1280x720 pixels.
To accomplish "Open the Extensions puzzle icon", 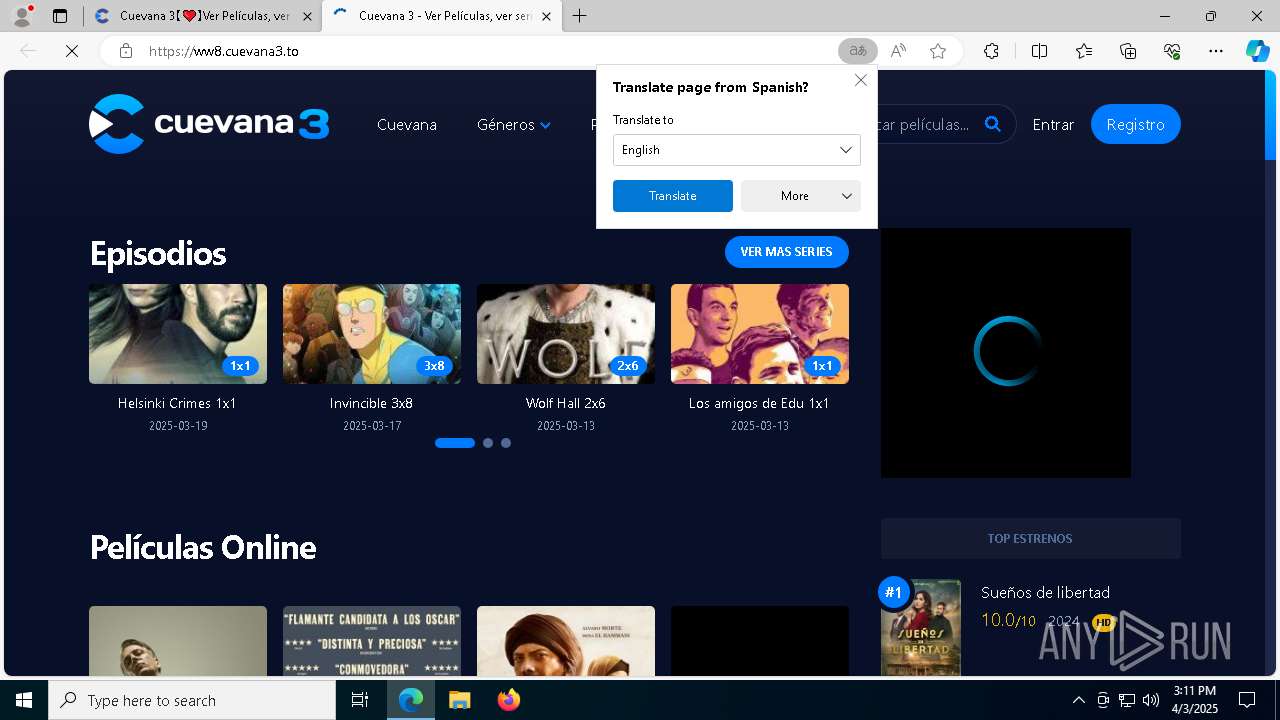I will [991, 51].
